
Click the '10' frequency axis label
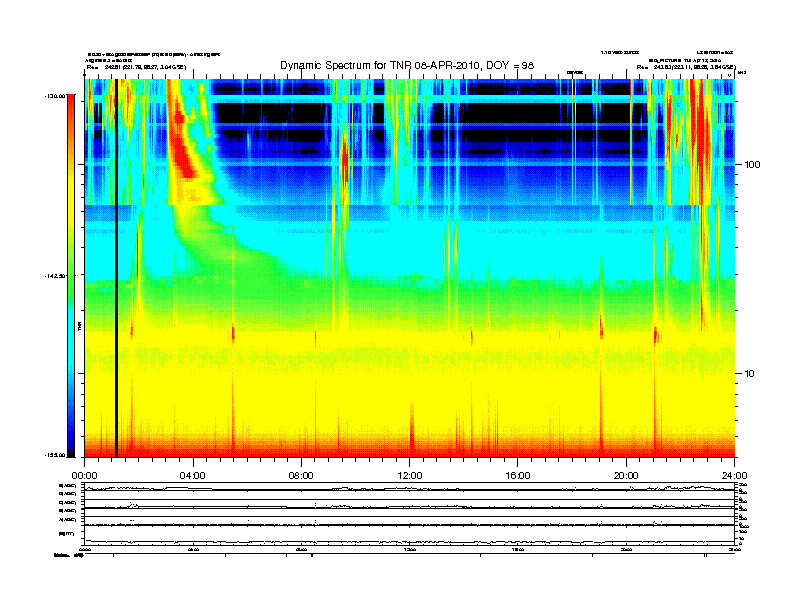tap(750, 374)
